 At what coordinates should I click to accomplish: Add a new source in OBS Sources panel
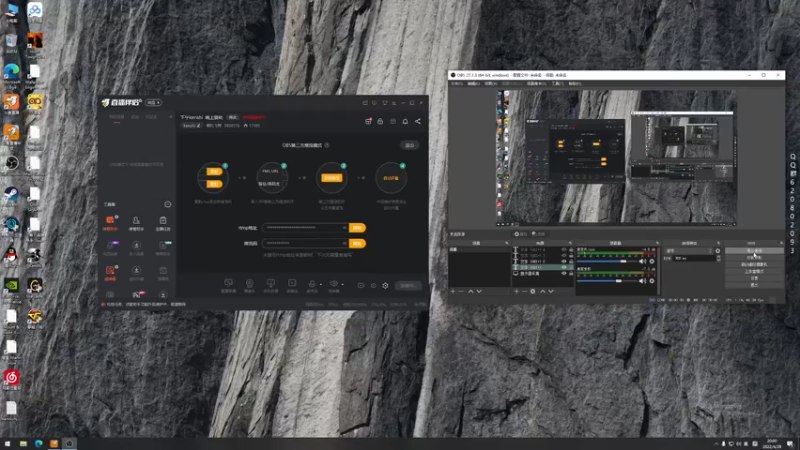[x=516, y=291]
